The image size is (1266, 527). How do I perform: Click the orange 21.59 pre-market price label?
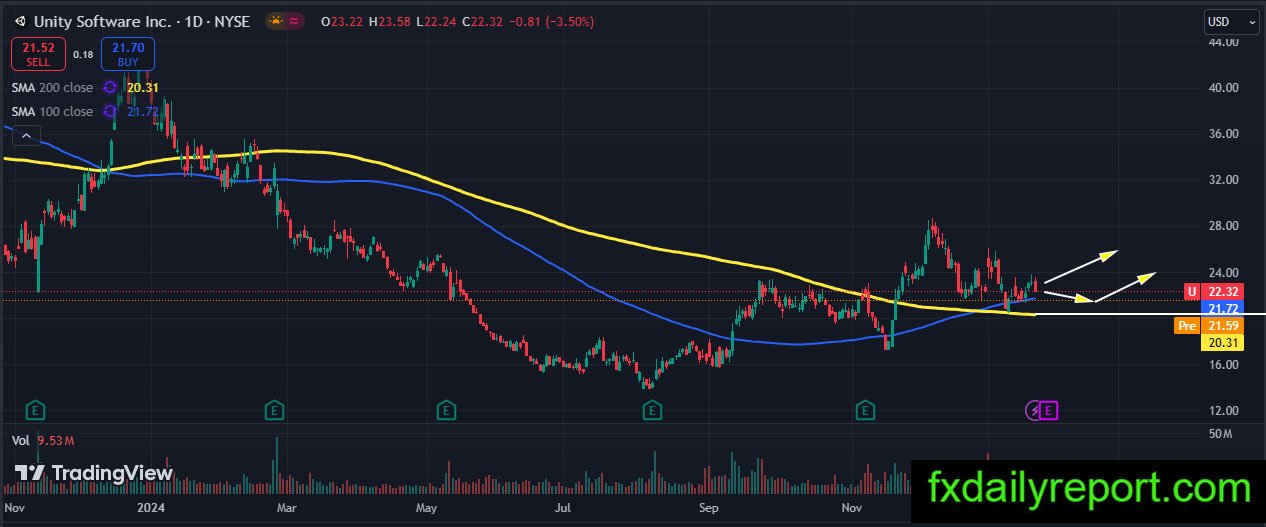(1224, 326)
